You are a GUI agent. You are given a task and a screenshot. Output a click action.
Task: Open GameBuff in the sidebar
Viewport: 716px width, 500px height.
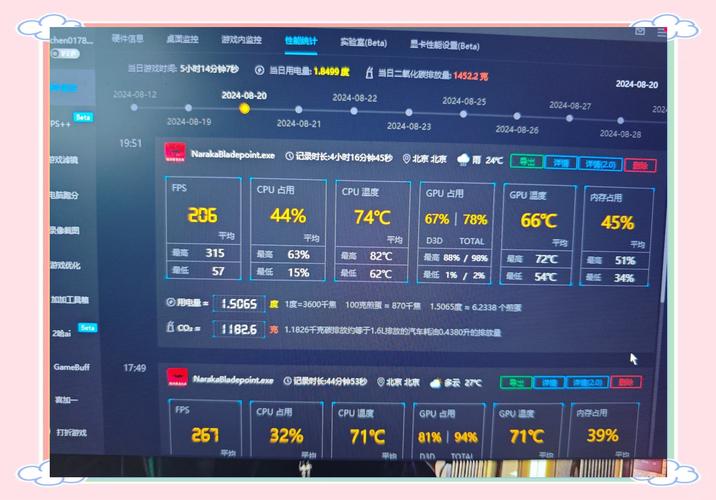point(71,367)
